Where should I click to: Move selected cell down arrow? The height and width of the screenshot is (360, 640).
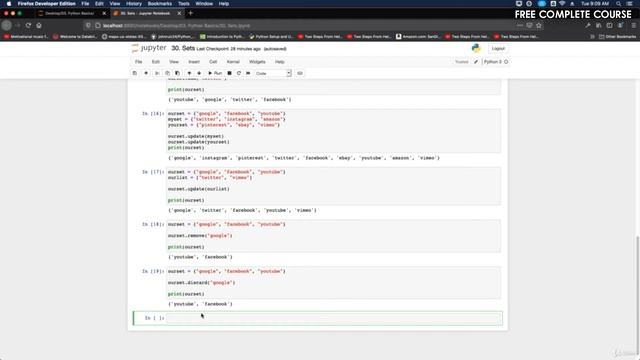tap(199, 73)
